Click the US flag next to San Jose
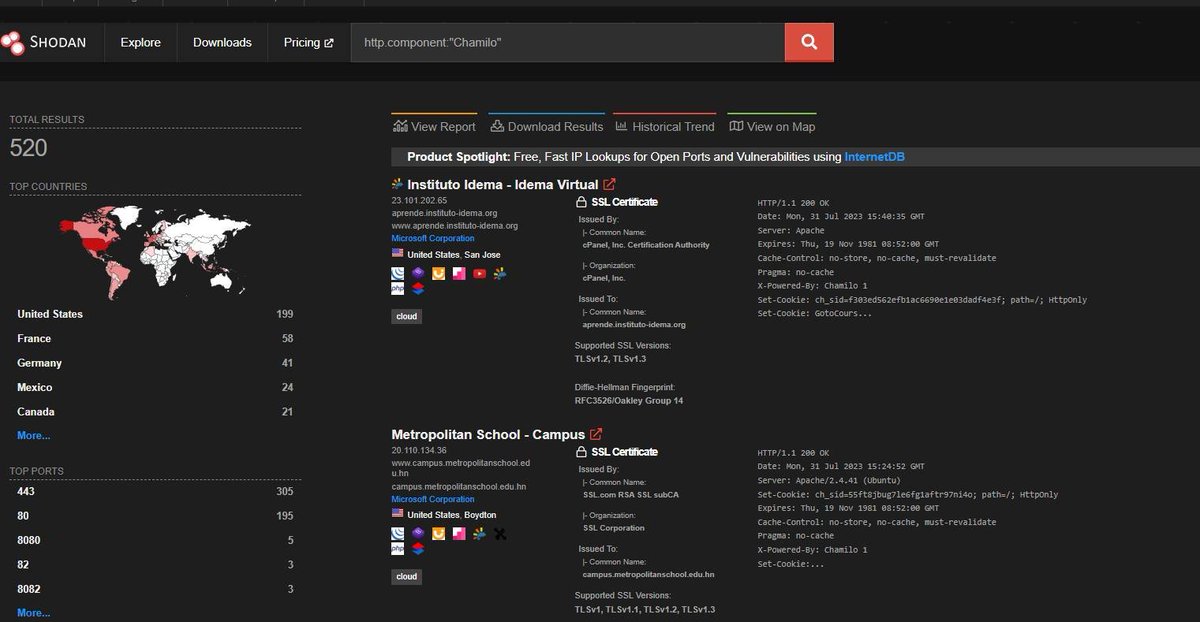The width and height of the screenshot is (1200, 622). 397,255
